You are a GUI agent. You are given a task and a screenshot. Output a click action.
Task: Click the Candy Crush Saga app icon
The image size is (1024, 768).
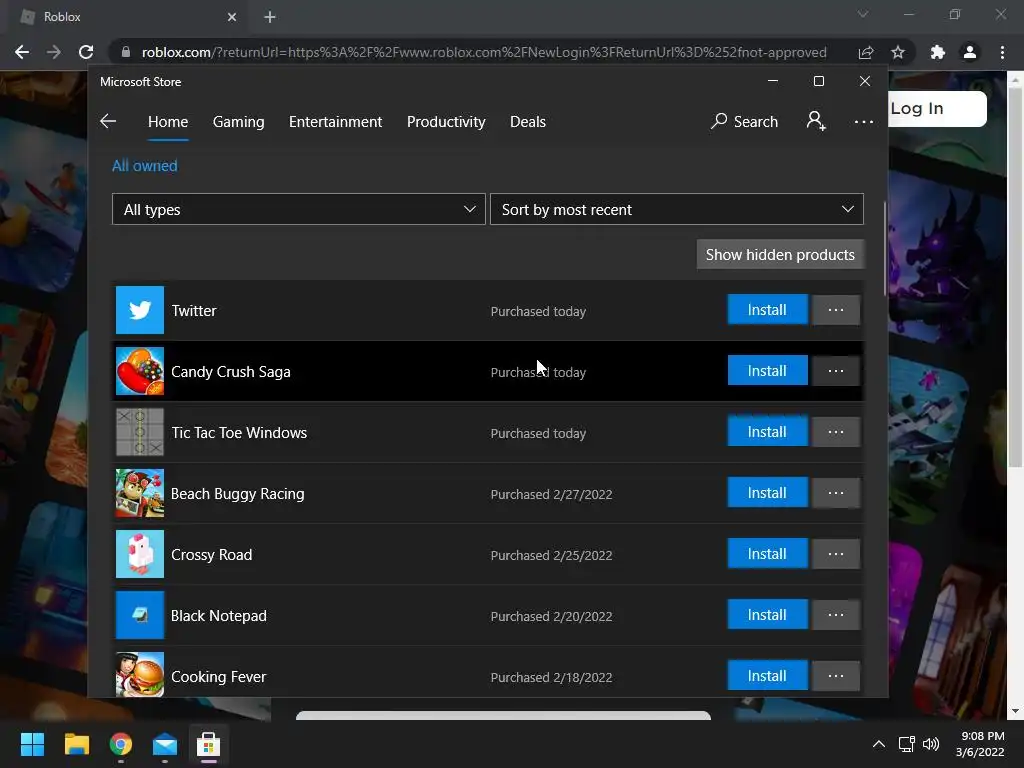click(140, 371)
